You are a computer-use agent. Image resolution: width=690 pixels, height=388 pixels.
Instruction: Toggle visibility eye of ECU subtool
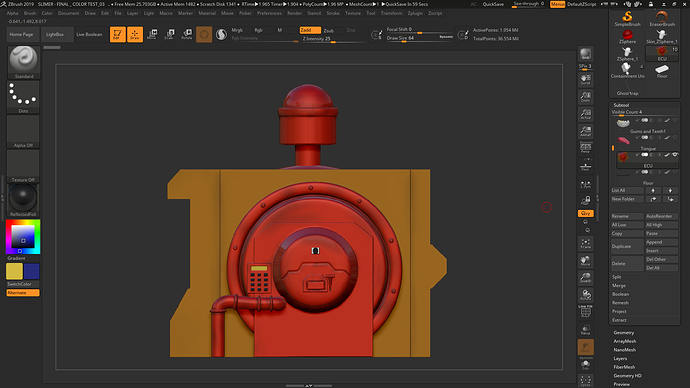[675, 154]
